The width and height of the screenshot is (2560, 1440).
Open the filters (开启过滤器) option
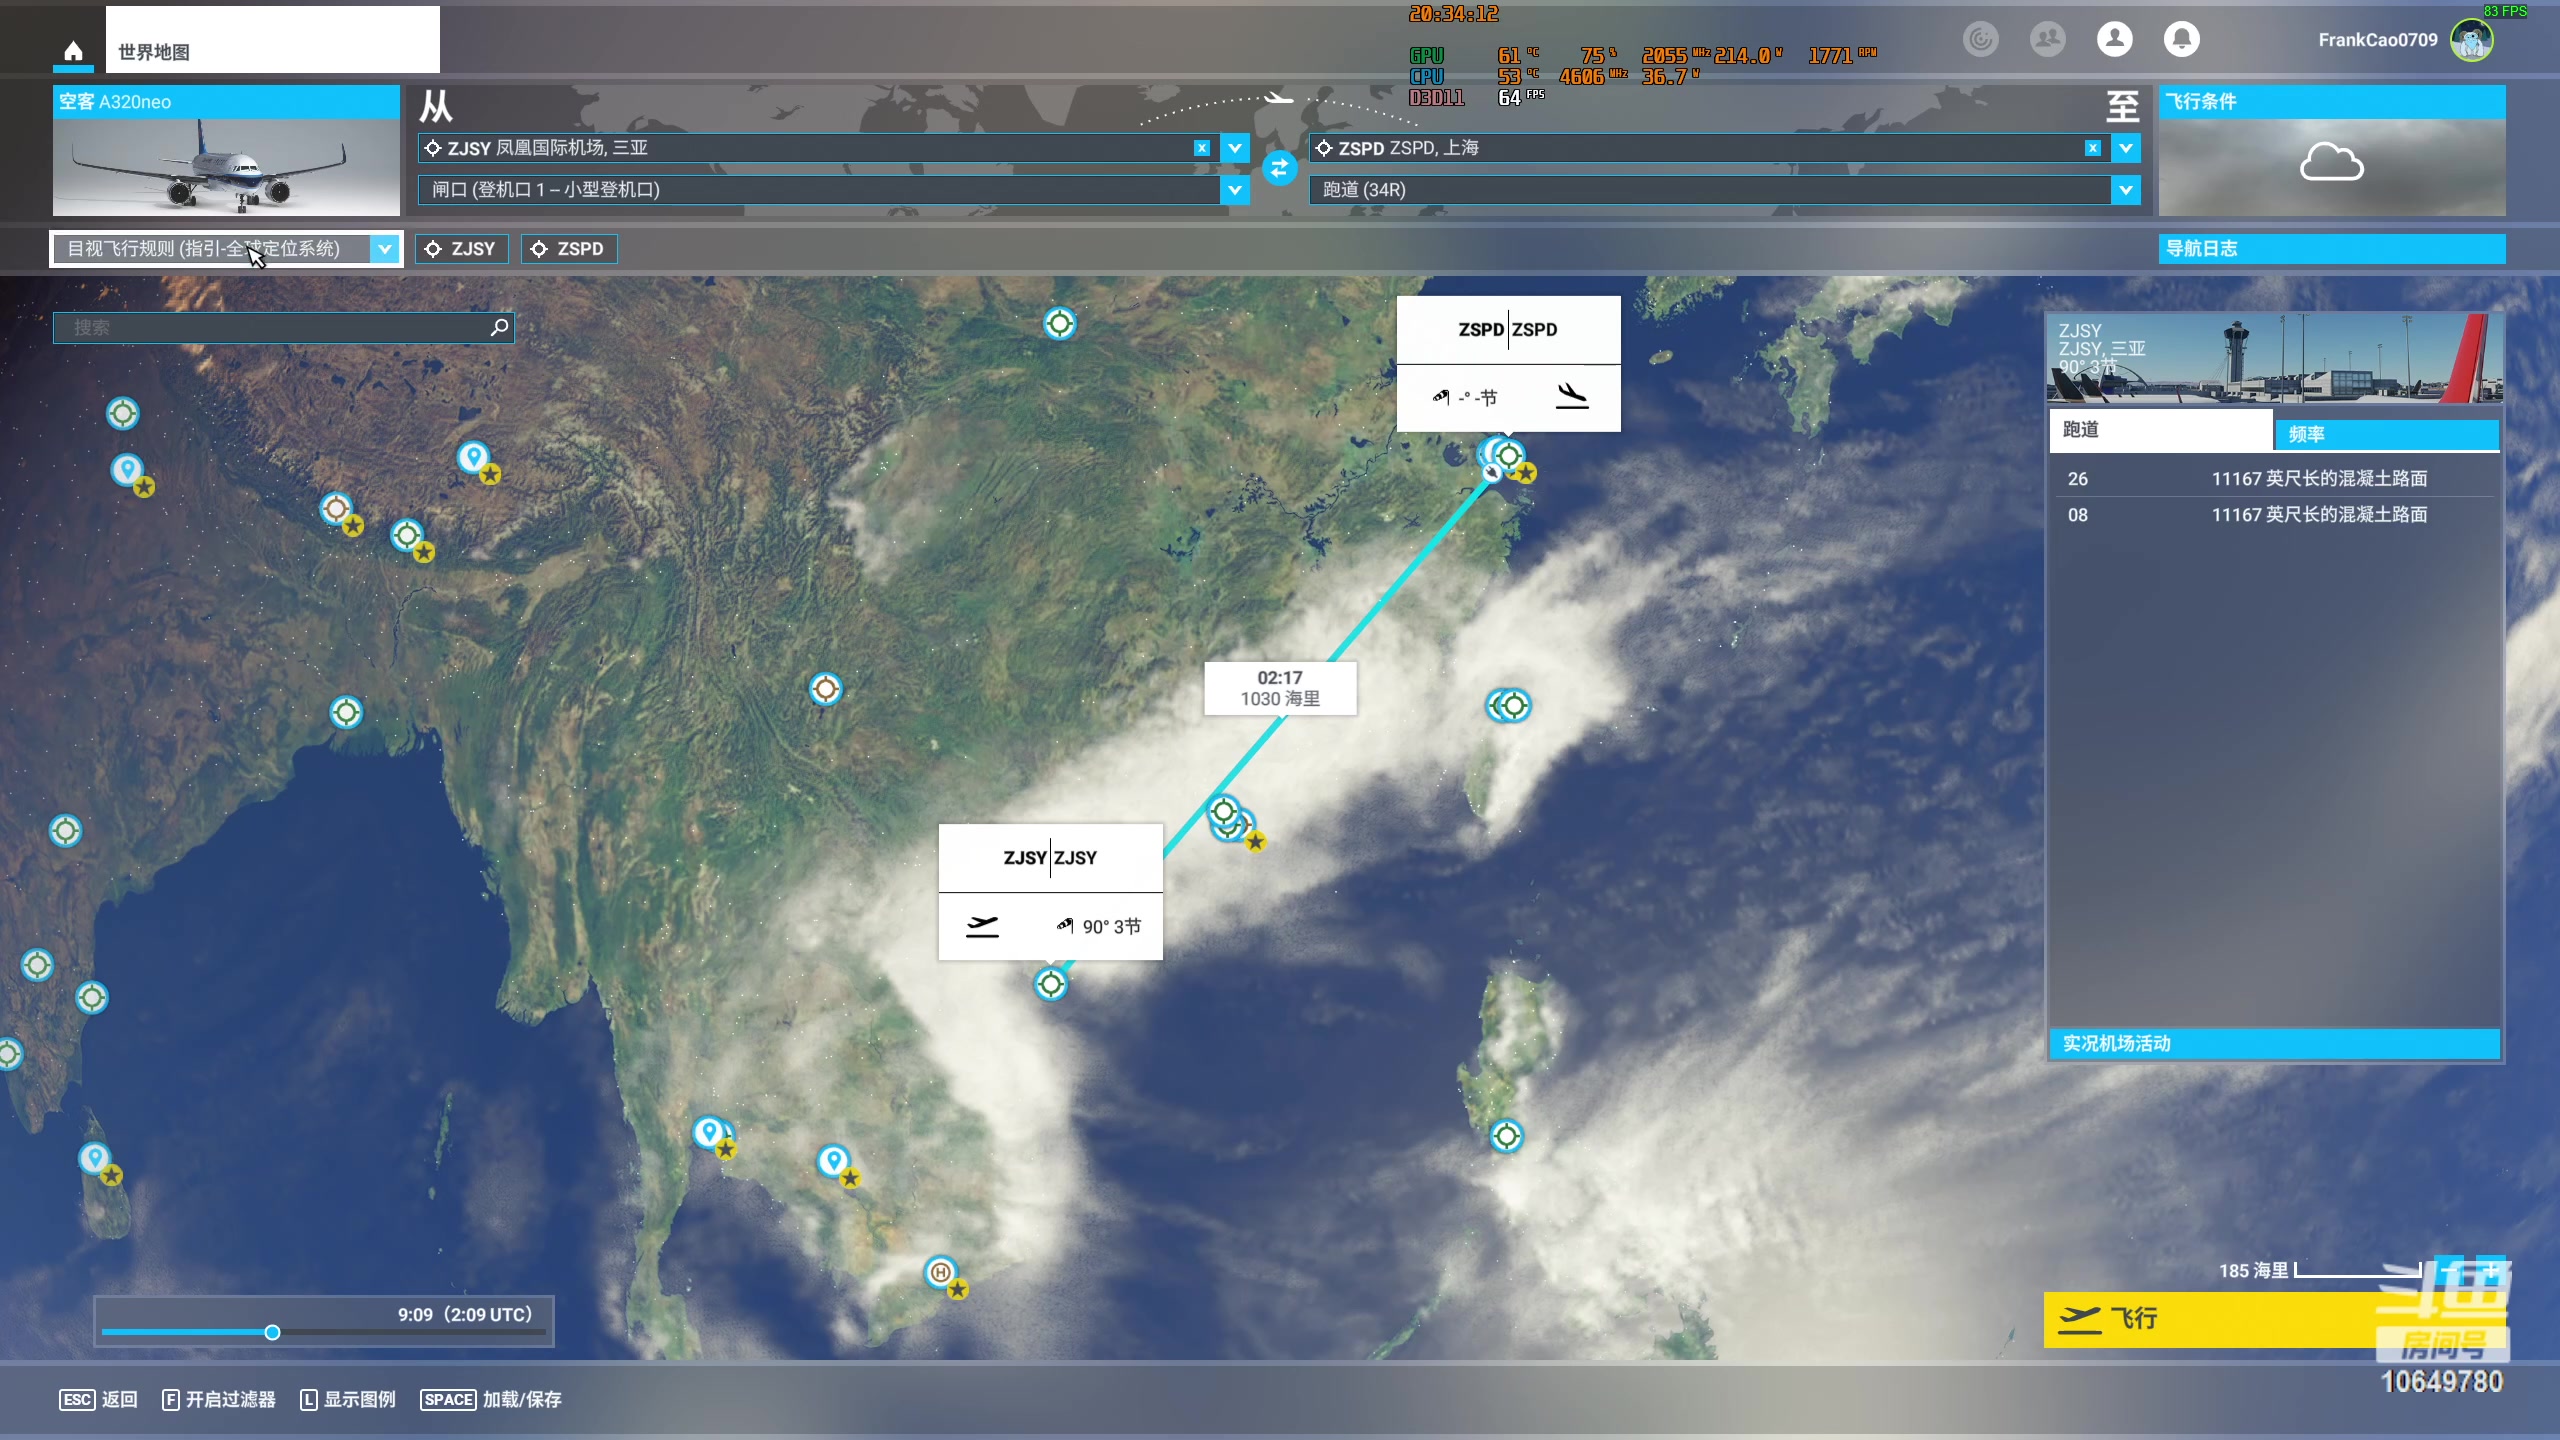(x=219, y=1400)
